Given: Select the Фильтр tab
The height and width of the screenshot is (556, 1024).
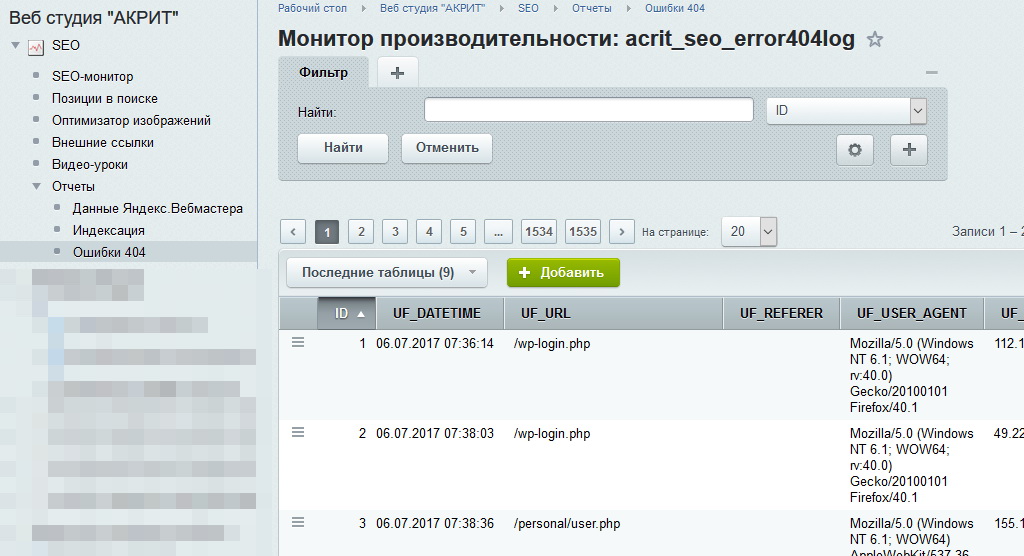Looking at the screenshot, I should click(x=323, y=72).
